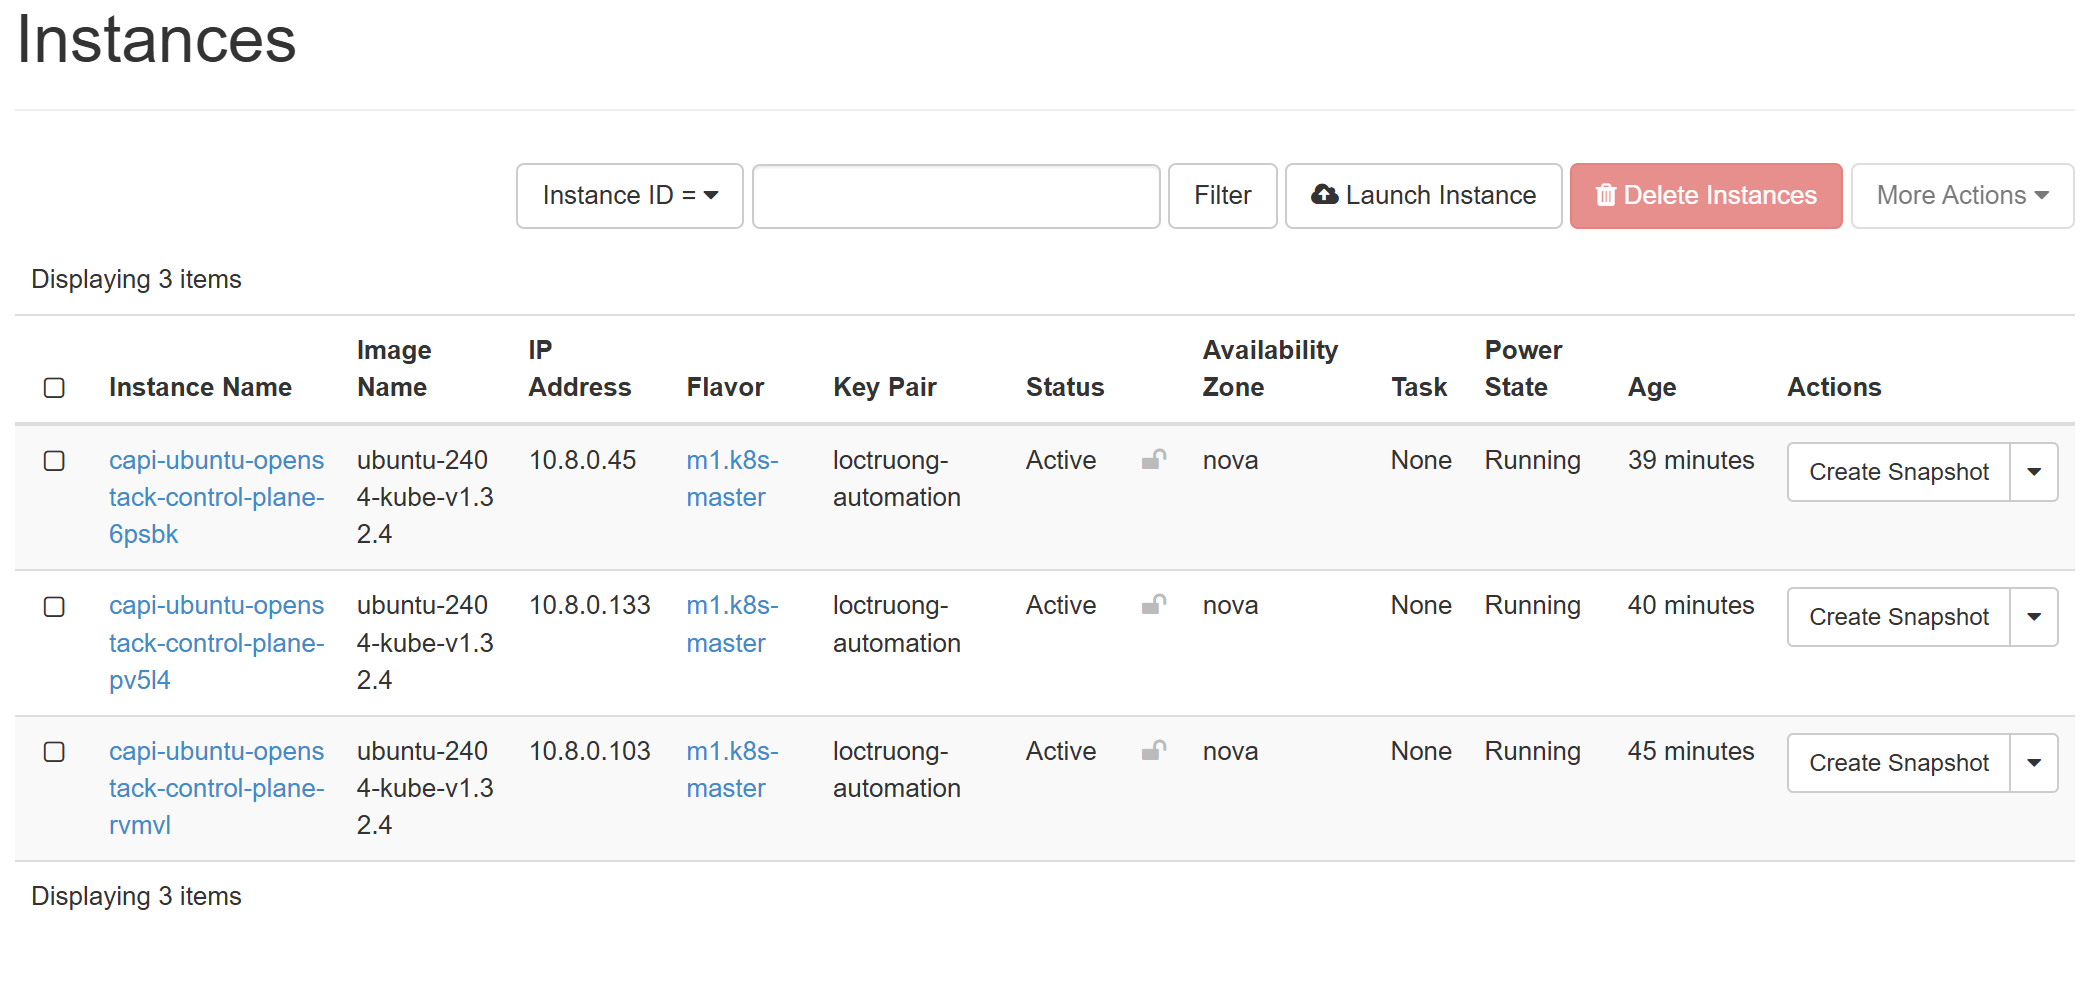Click the unlocked padlock icon for instance 6psbk
Screen dimensions: 2091x995
pos(1153,460)
